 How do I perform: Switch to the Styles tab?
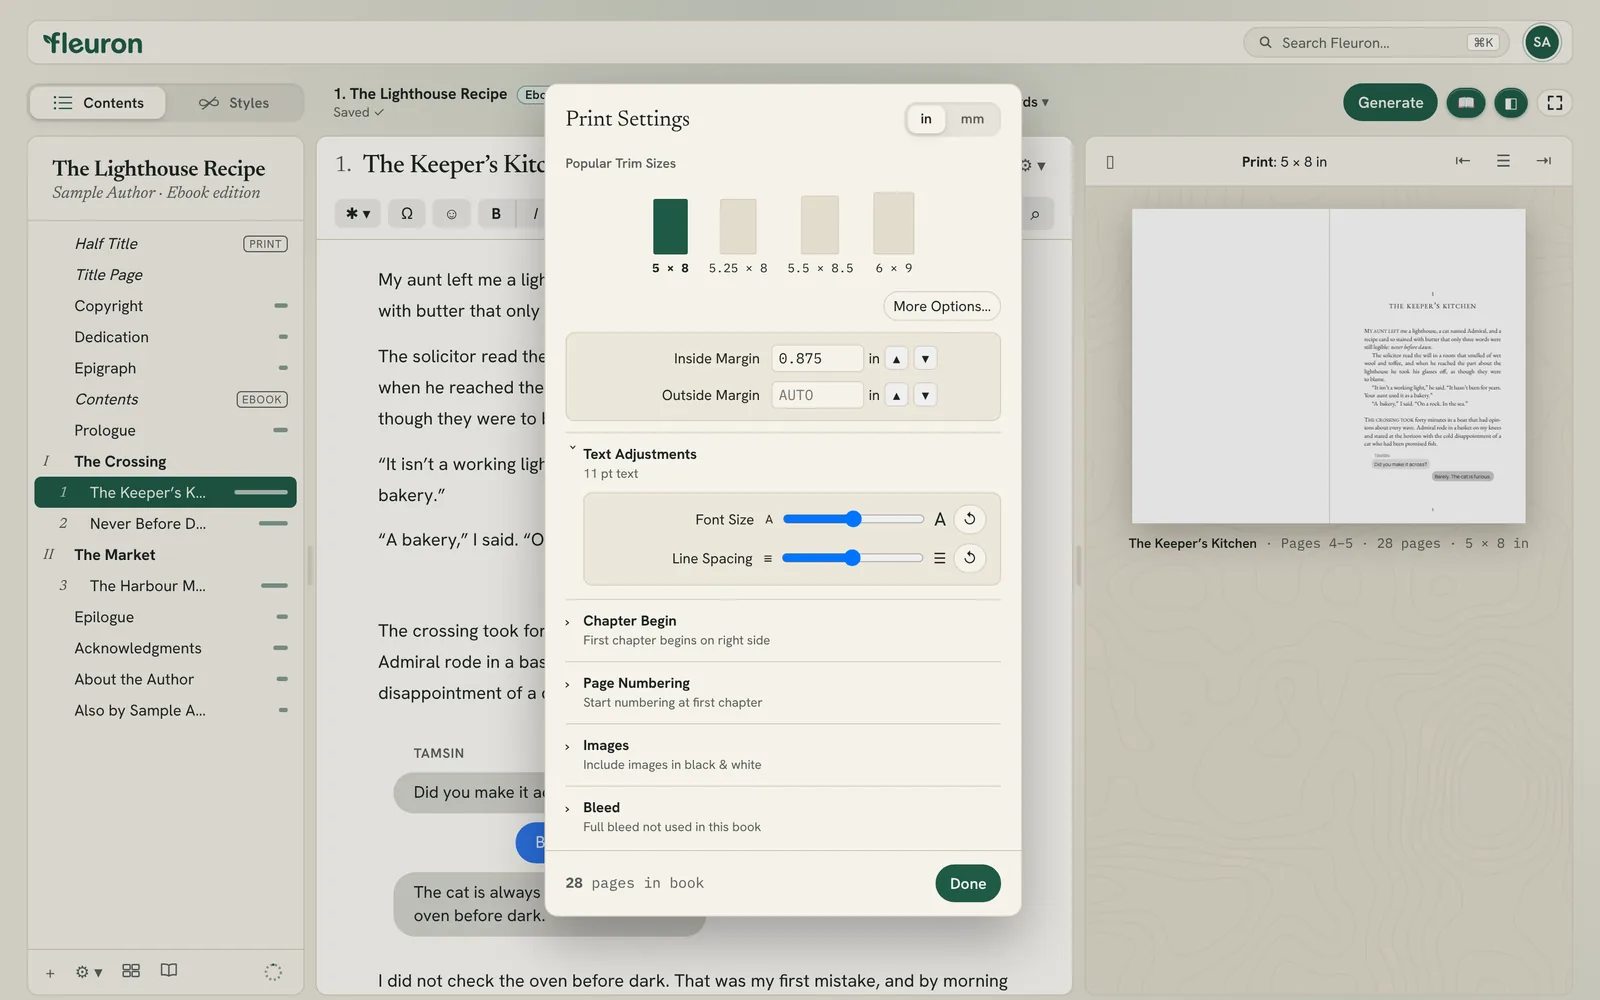coord(234,103)
